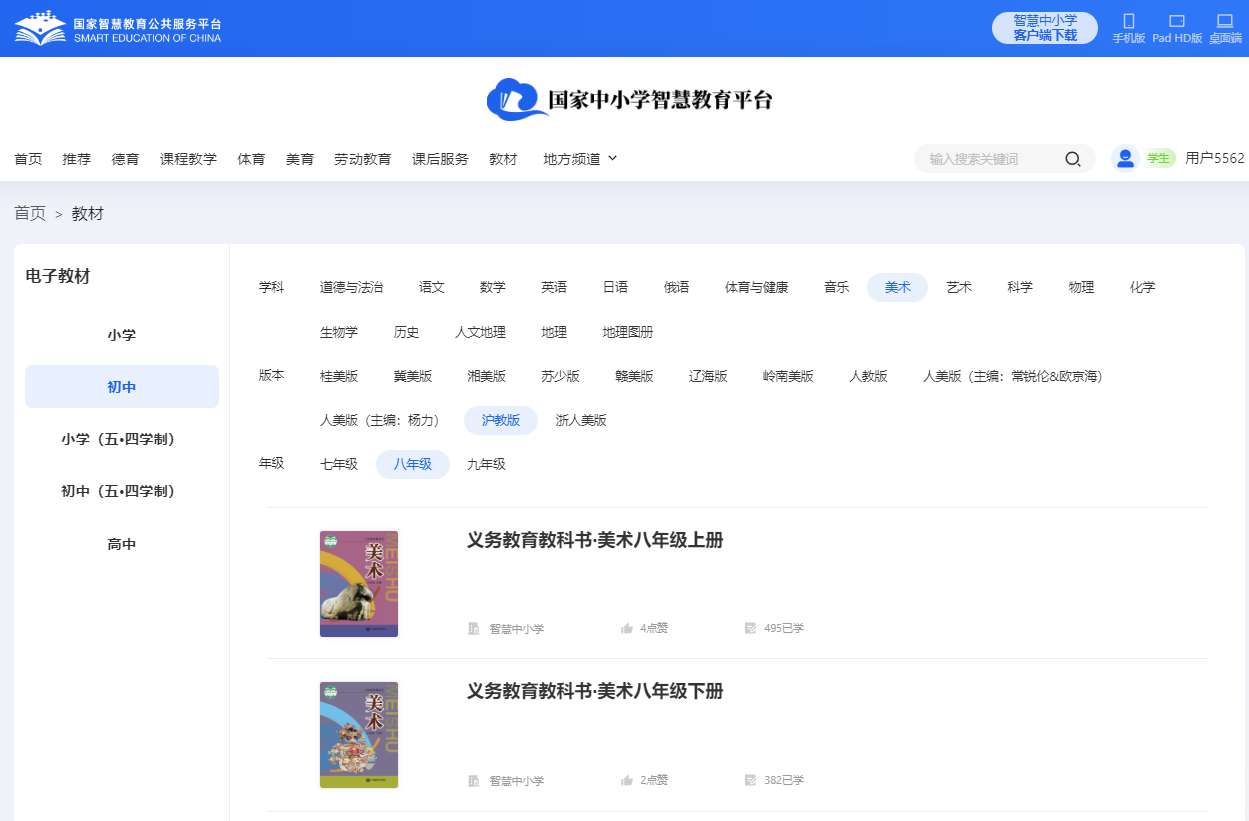
Task: Select the 艺术 subject
Action: coord(959,287)
